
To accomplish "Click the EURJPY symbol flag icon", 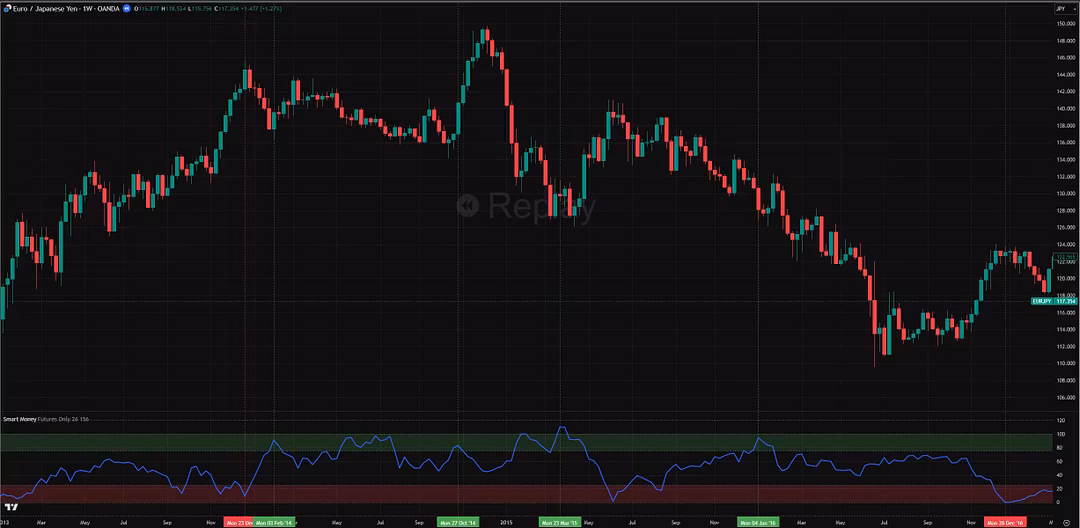I will pos(5,8).
